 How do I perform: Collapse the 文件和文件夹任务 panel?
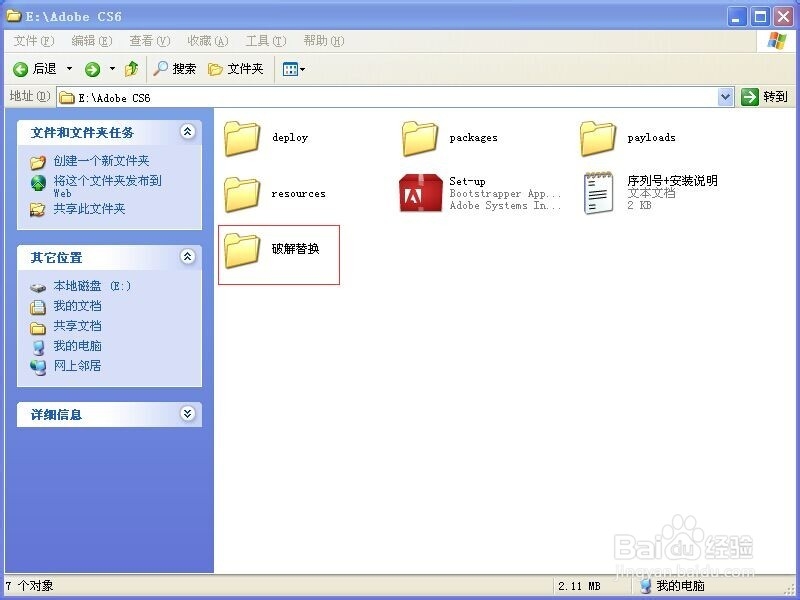[188, 132]
